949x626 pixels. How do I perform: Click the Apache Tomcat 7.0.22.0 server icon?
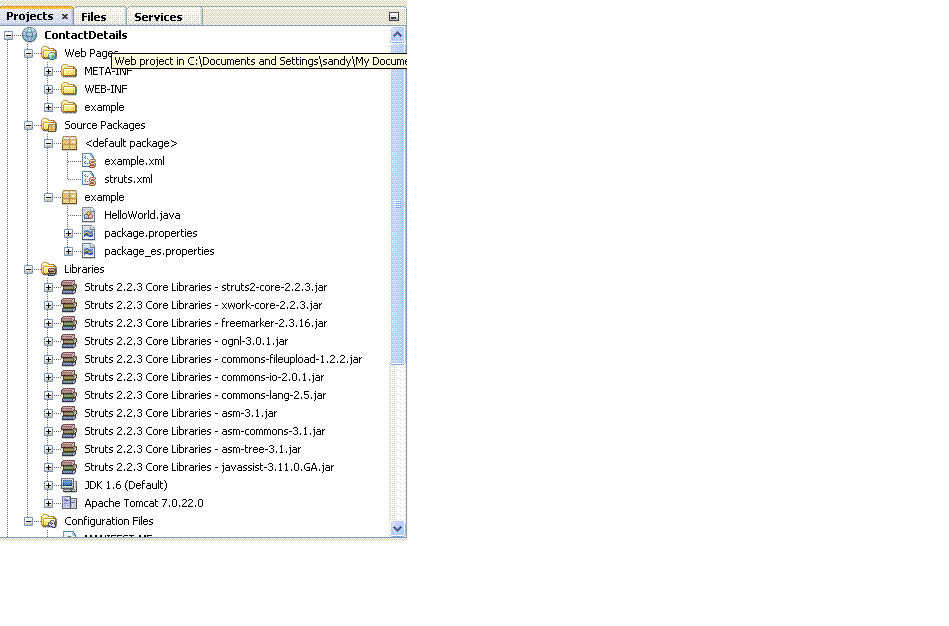[69, 503]
